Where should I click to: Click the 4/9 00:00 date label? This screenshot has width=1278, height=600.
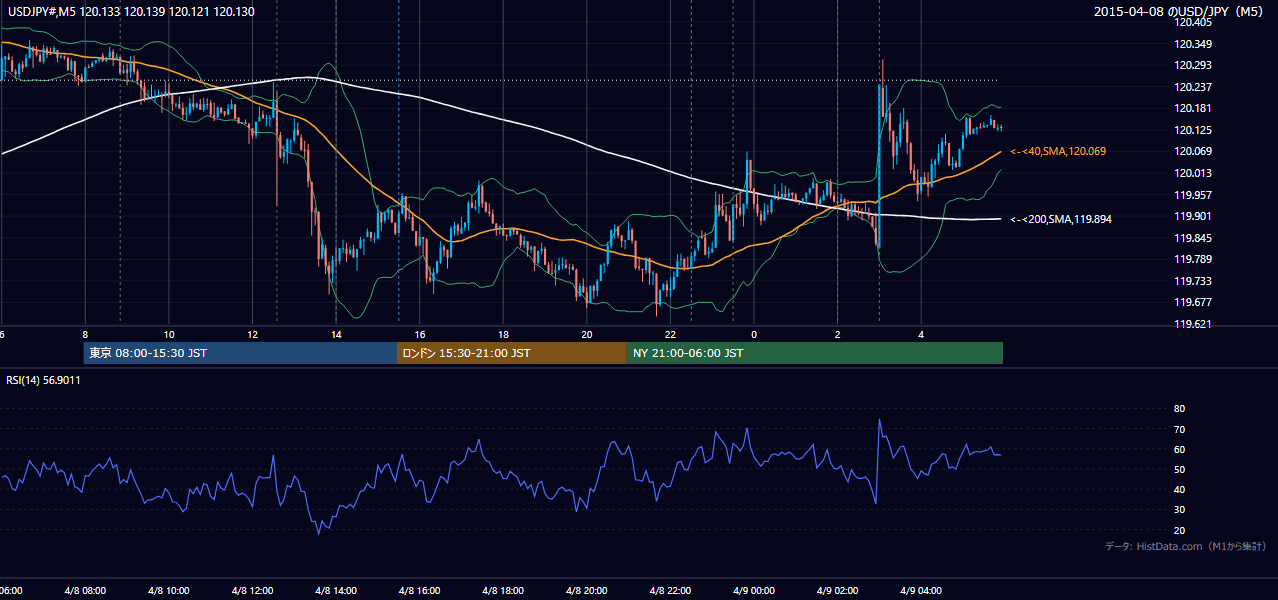coord(753,591)
